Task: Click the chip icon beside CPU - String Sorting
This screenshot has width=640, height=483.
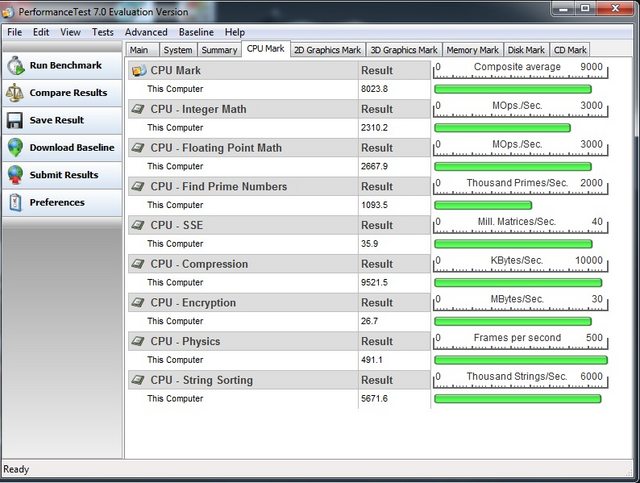Action: pyautogui.click(x=138, y=380)
